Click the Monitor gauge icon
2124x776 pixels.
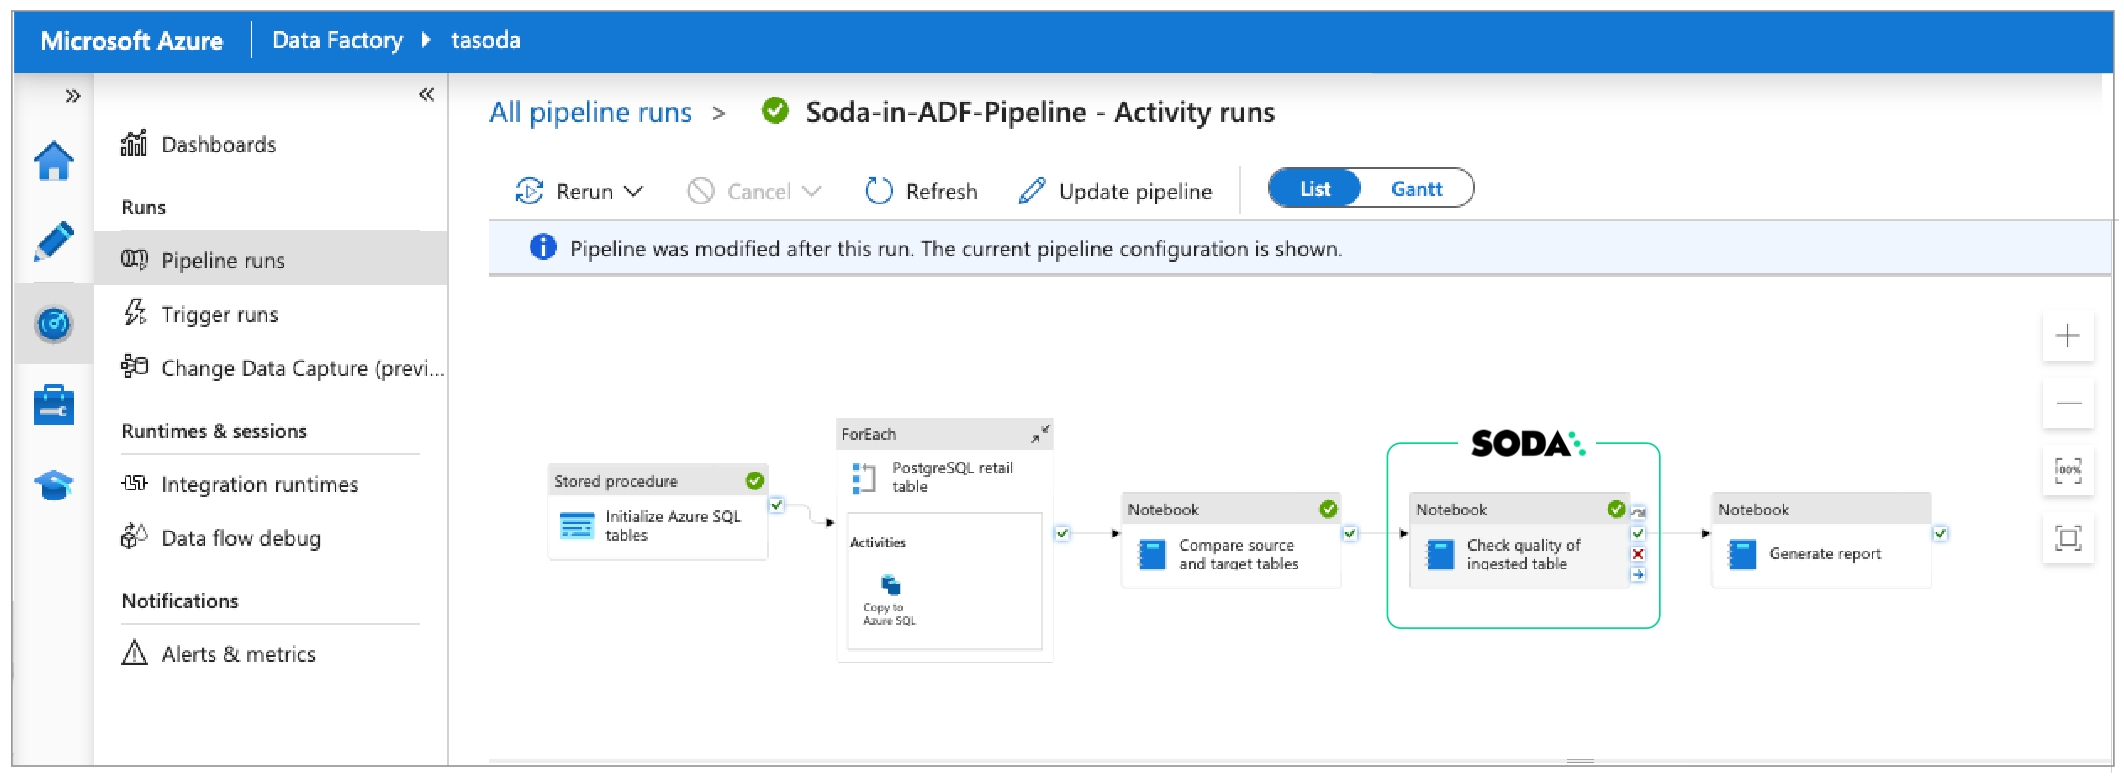54,323
